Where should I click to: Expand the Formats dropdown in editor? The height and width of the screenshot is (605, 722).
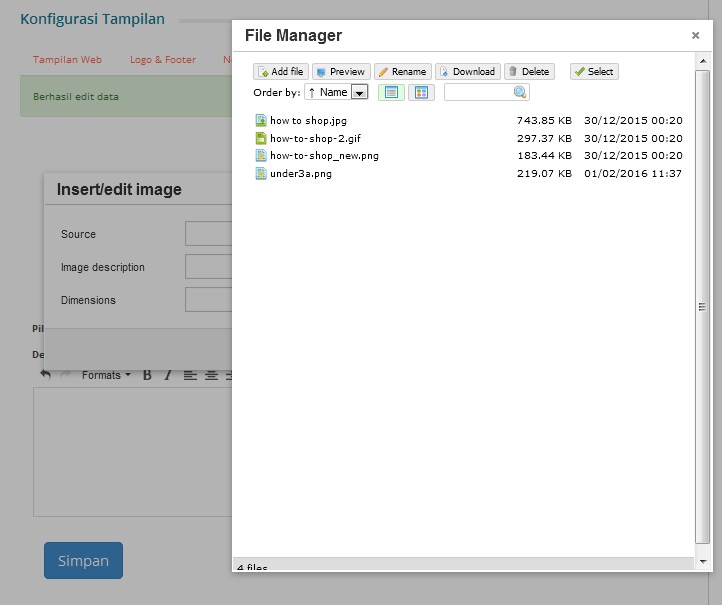[106, 375]
